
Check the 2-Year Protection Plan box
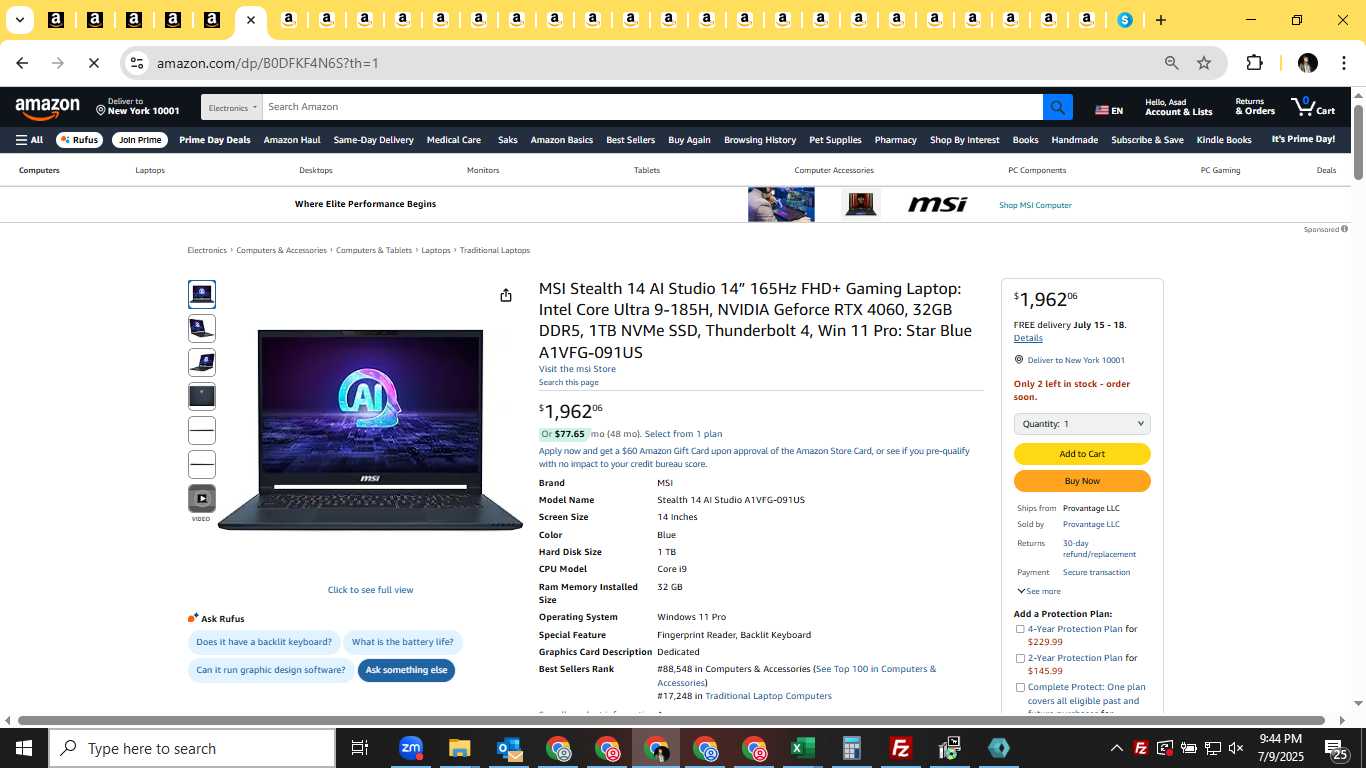point(1020,658)
